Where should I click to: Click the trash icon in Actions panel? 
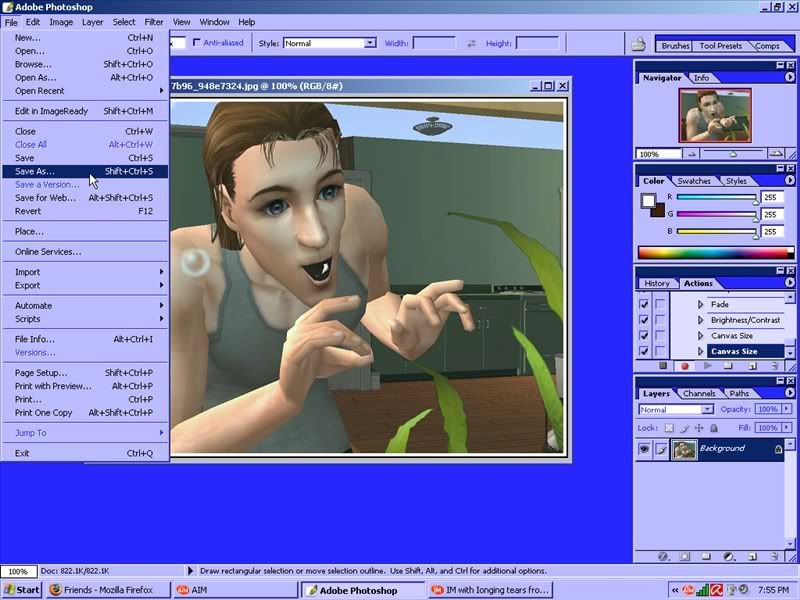[x=774, y=366]
